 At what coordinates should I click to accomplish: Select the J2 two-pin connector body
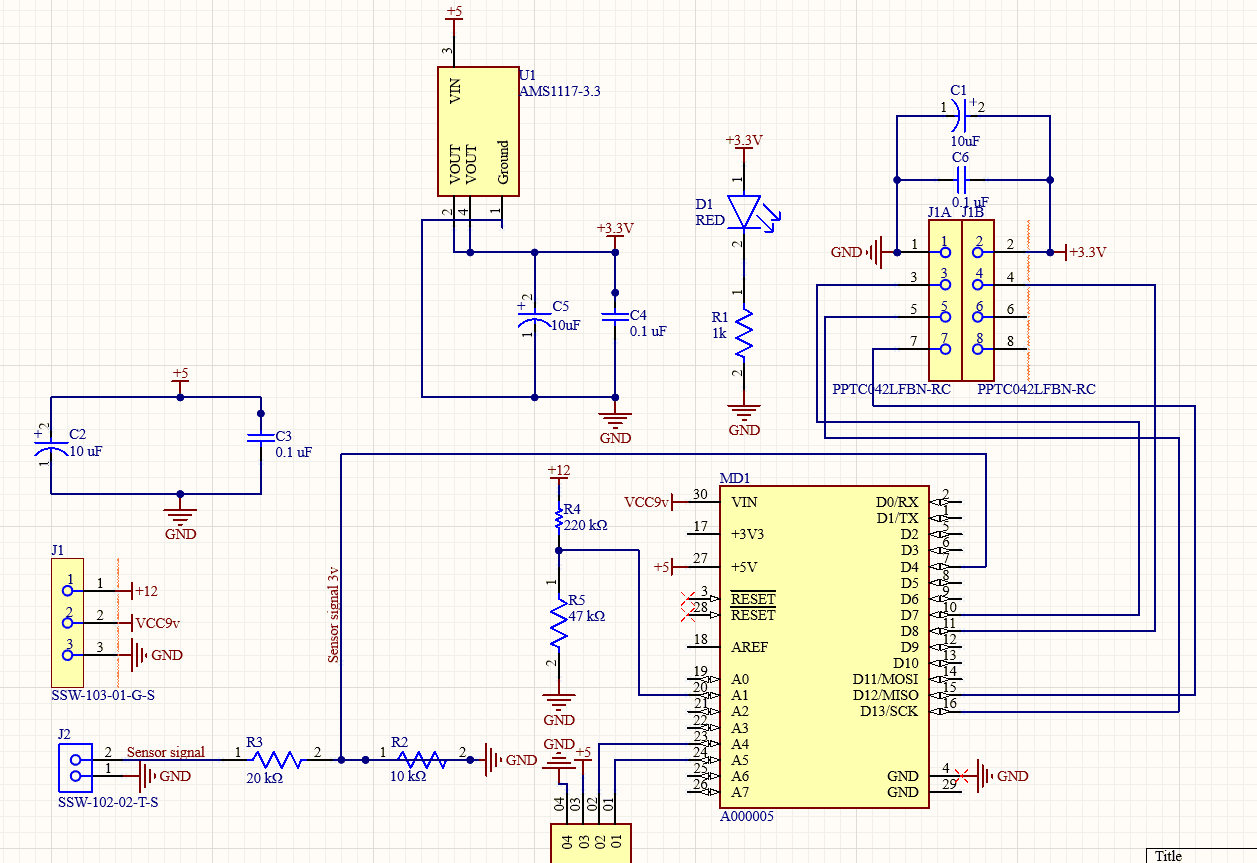click(x=73, y=768)
